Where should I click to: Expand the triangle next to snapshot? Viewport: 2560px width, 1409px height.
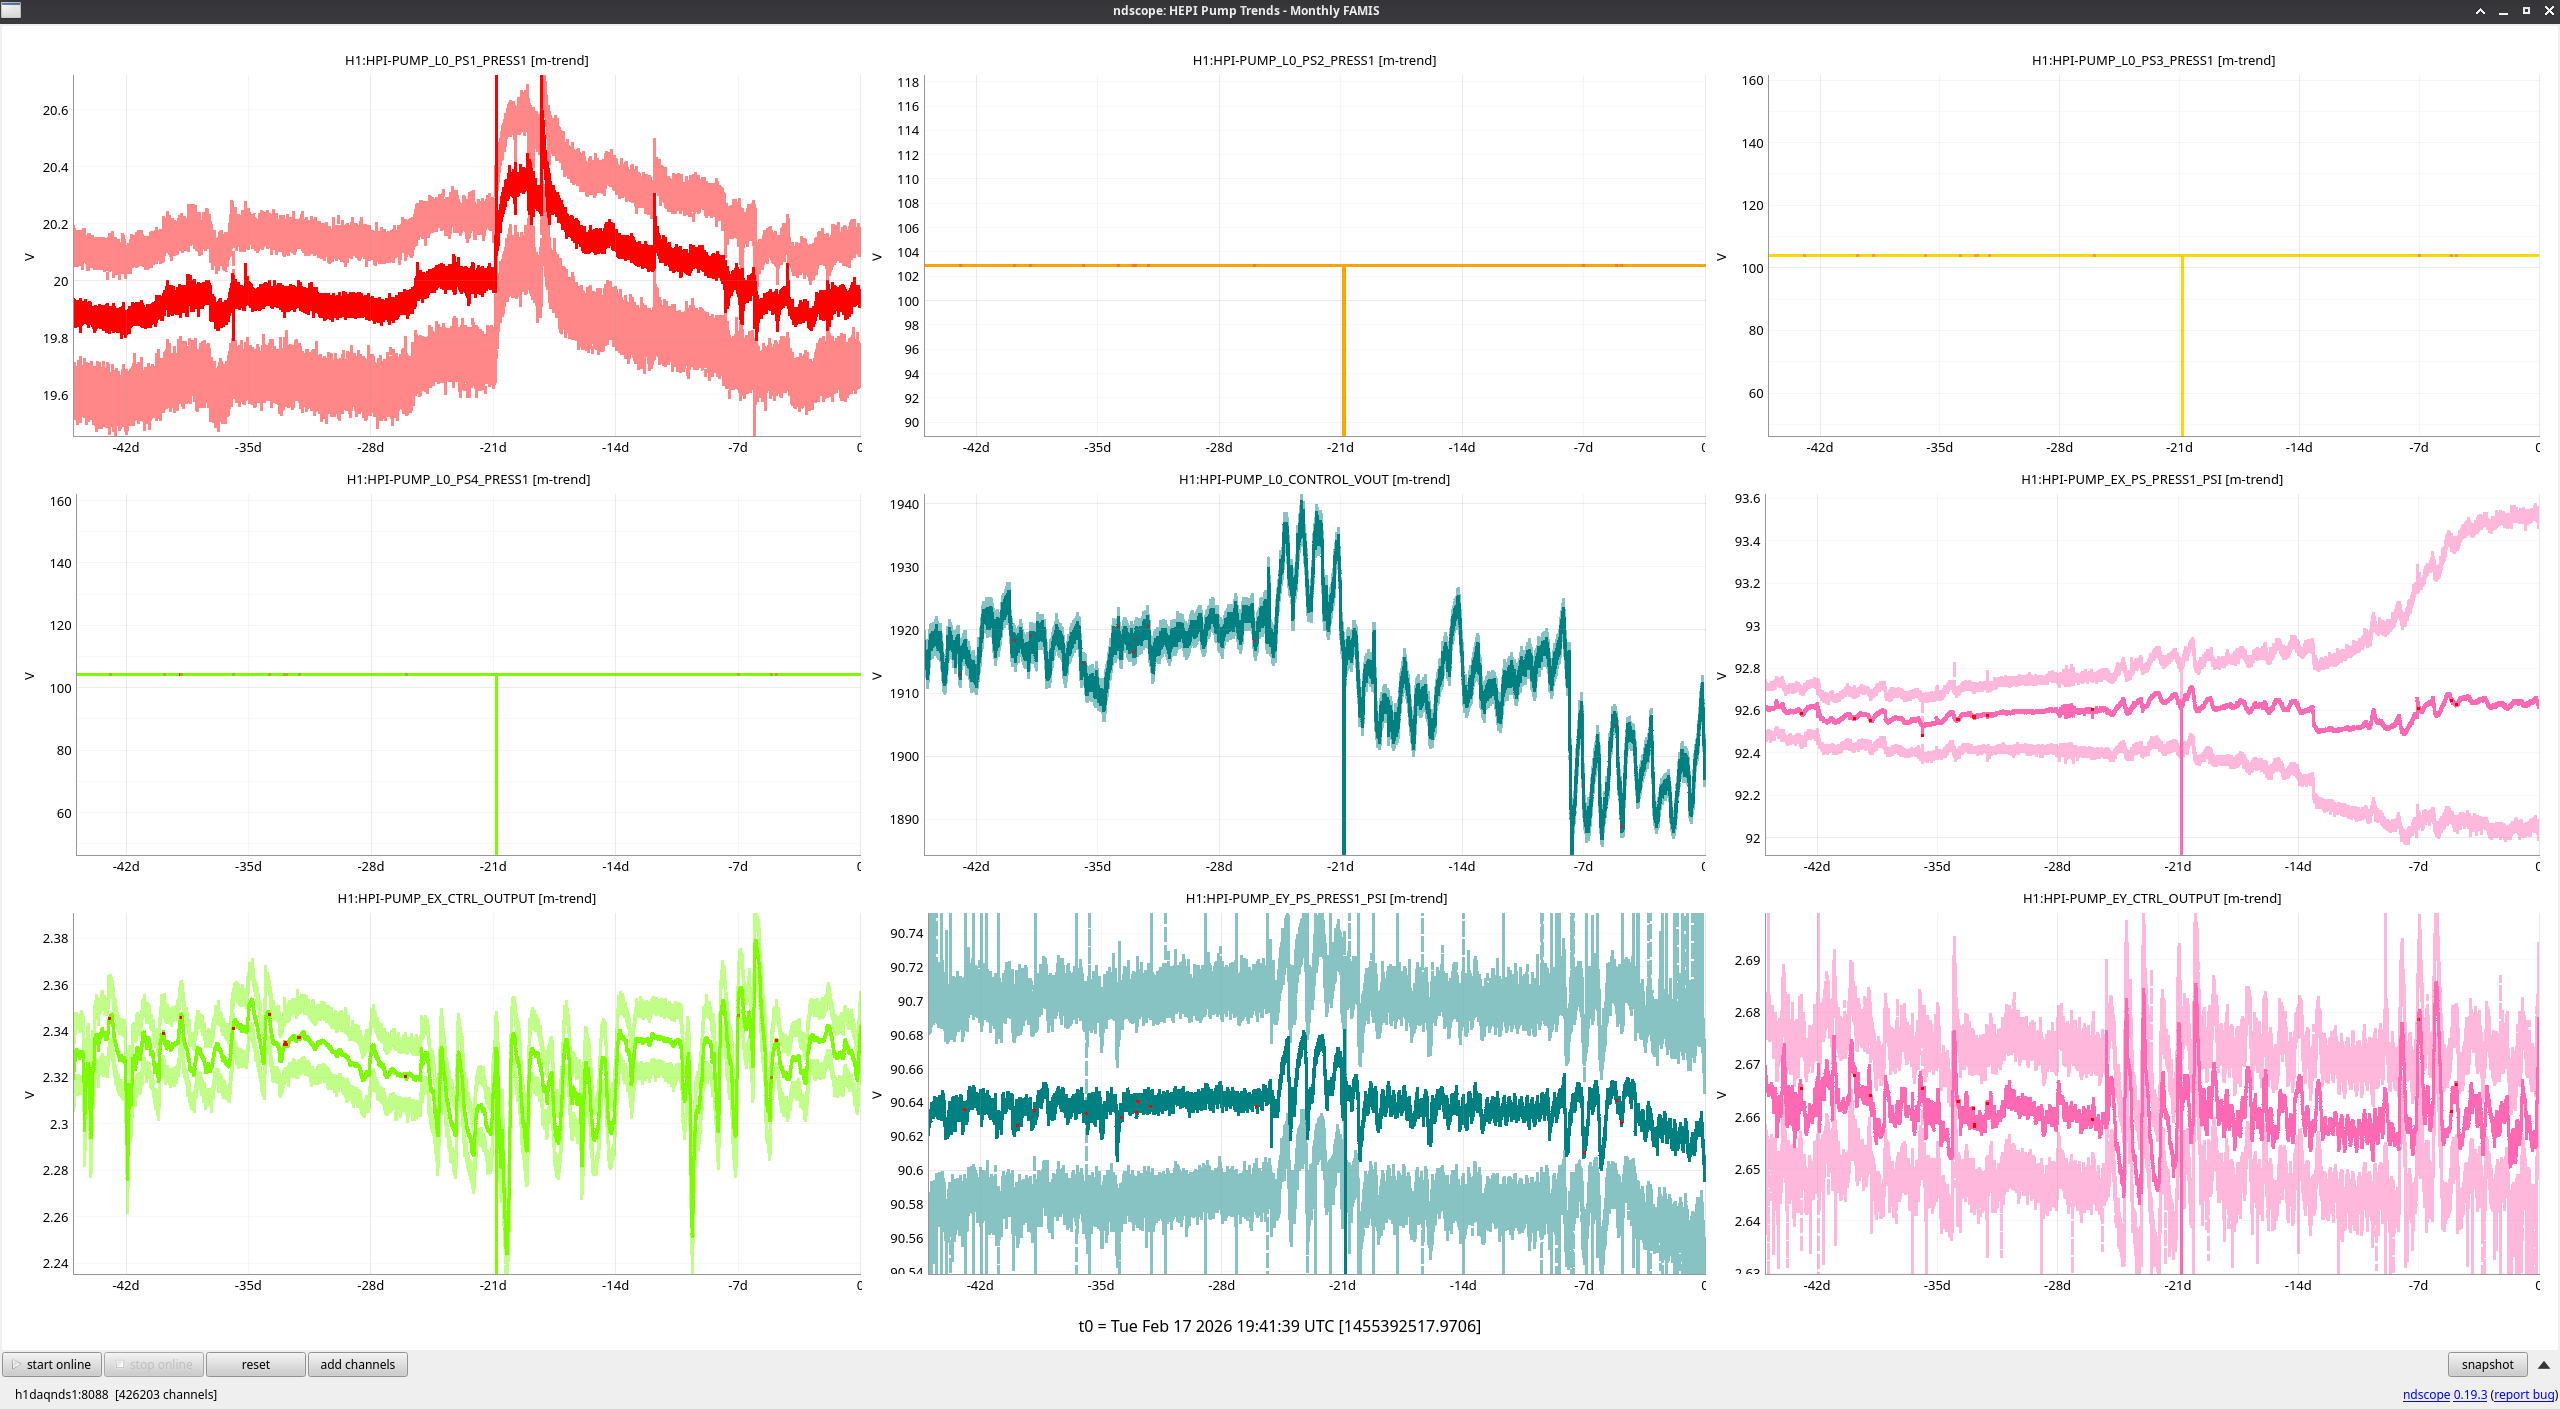point(2543,1364)
